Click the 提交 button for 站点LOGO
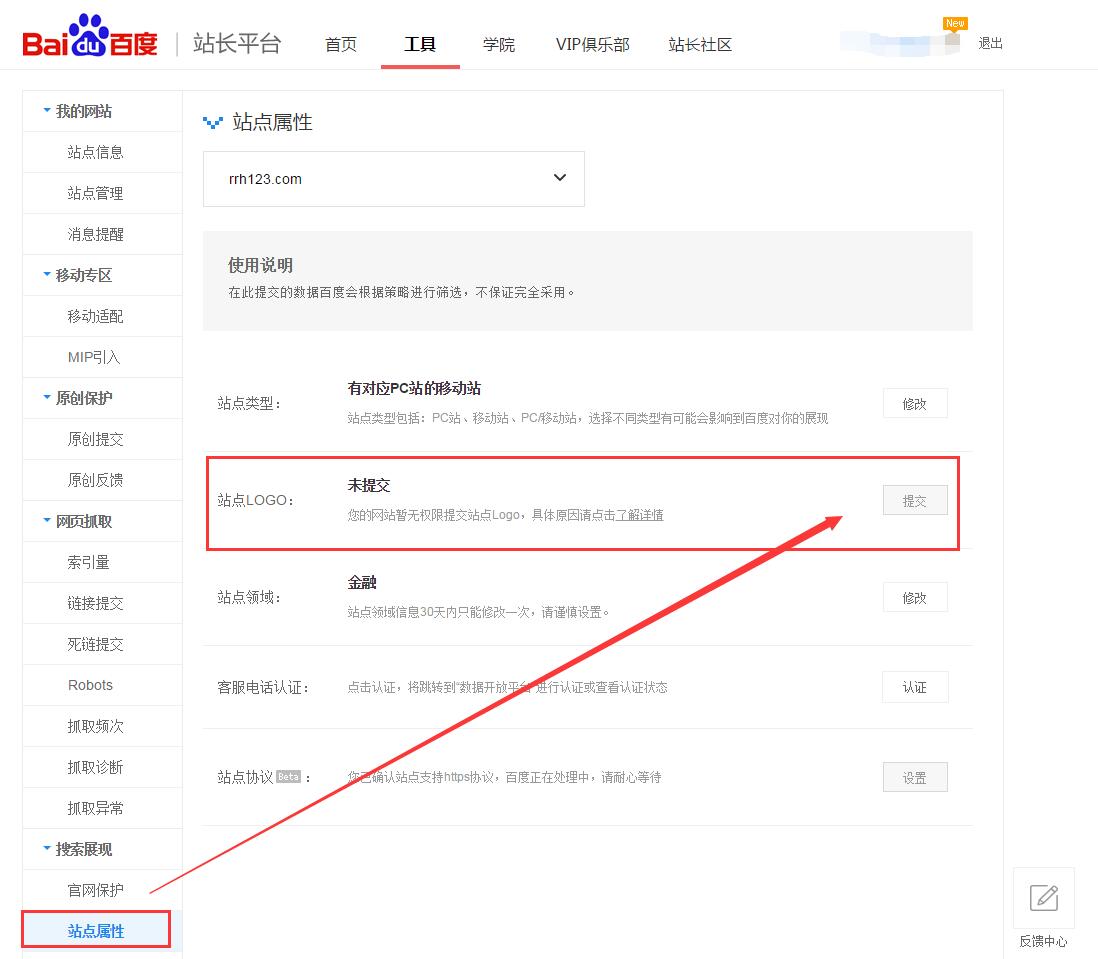 [x=914, y=500]
